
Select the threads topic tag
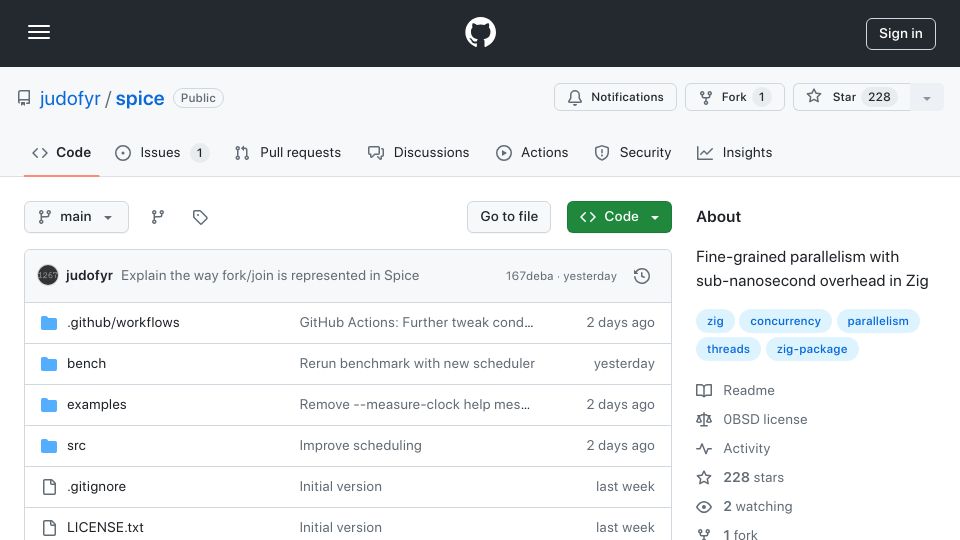point(728,349)
